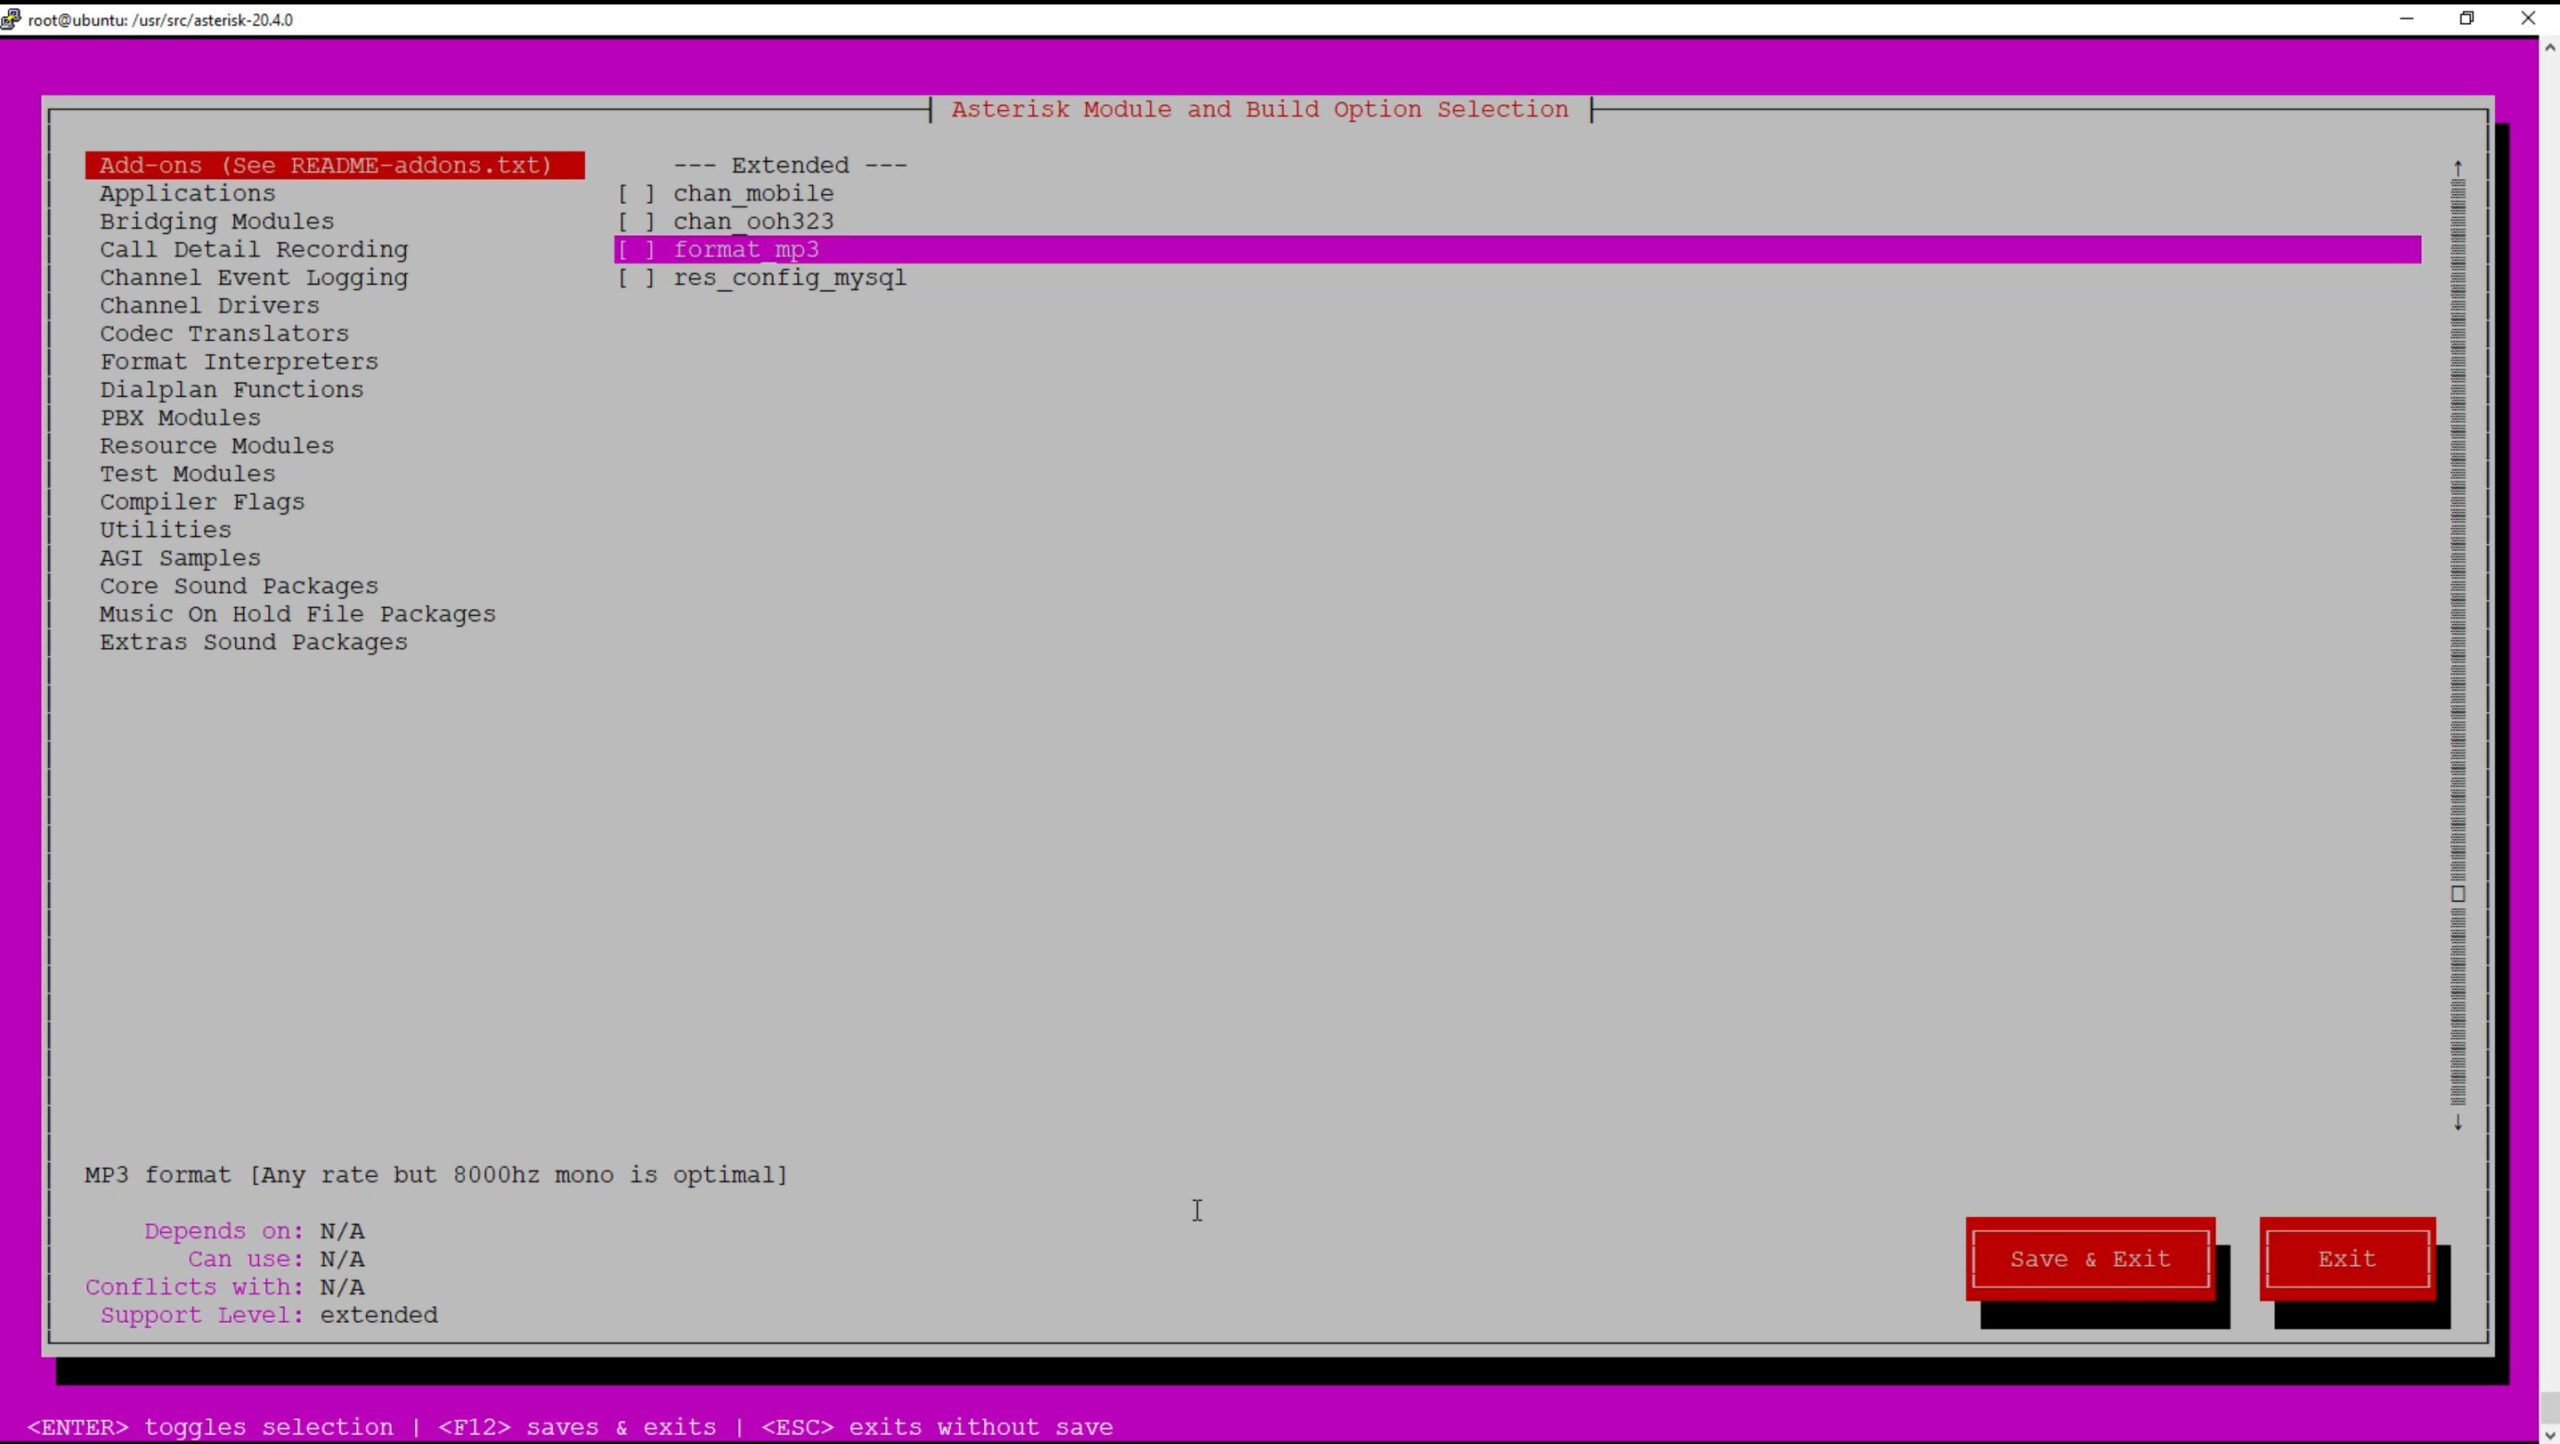This screenshot has height=1444, width=2560.
Task: Click the MP3 format description text
Action: coord(436,1175)
